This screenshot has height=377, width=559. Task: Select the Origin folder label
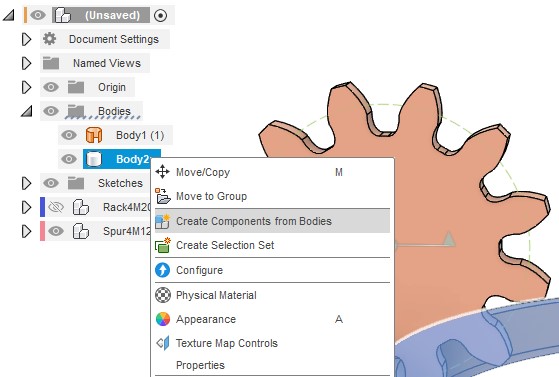coord(112,87)
